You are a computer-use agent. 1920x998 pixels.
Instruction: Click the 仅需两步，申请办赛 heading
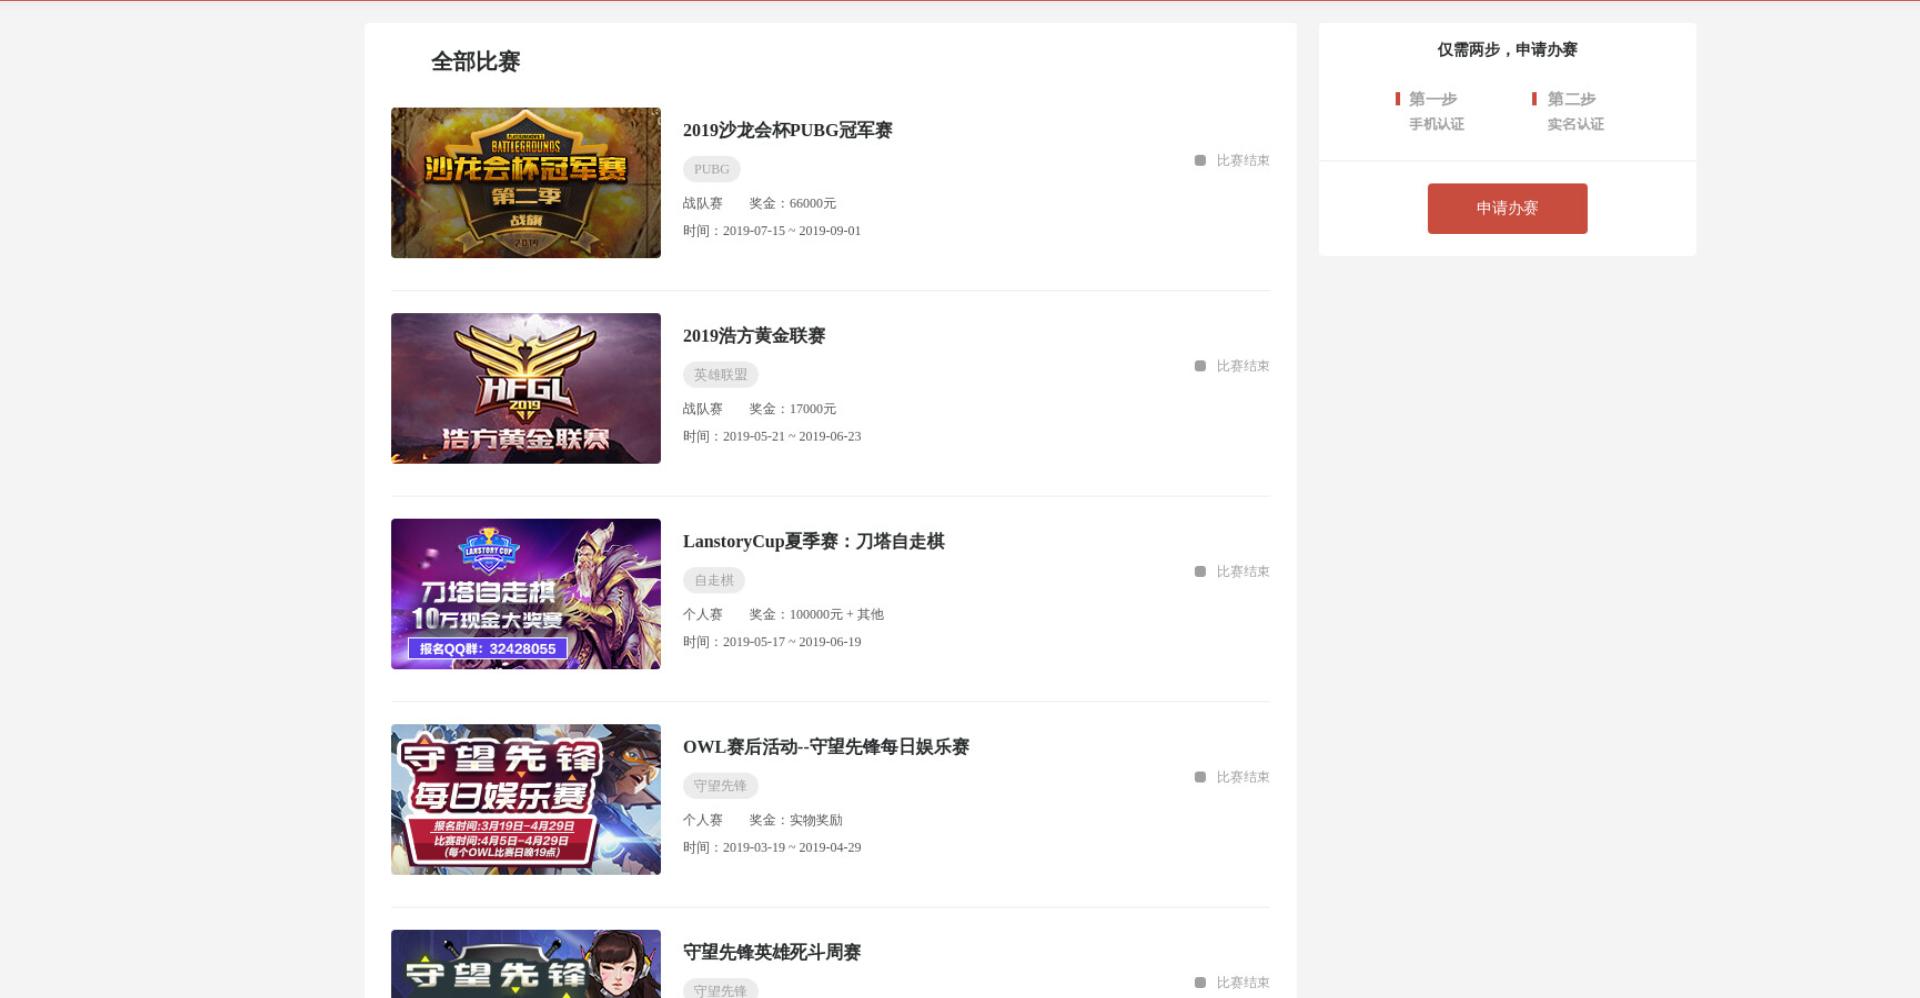click(1507, 49)
